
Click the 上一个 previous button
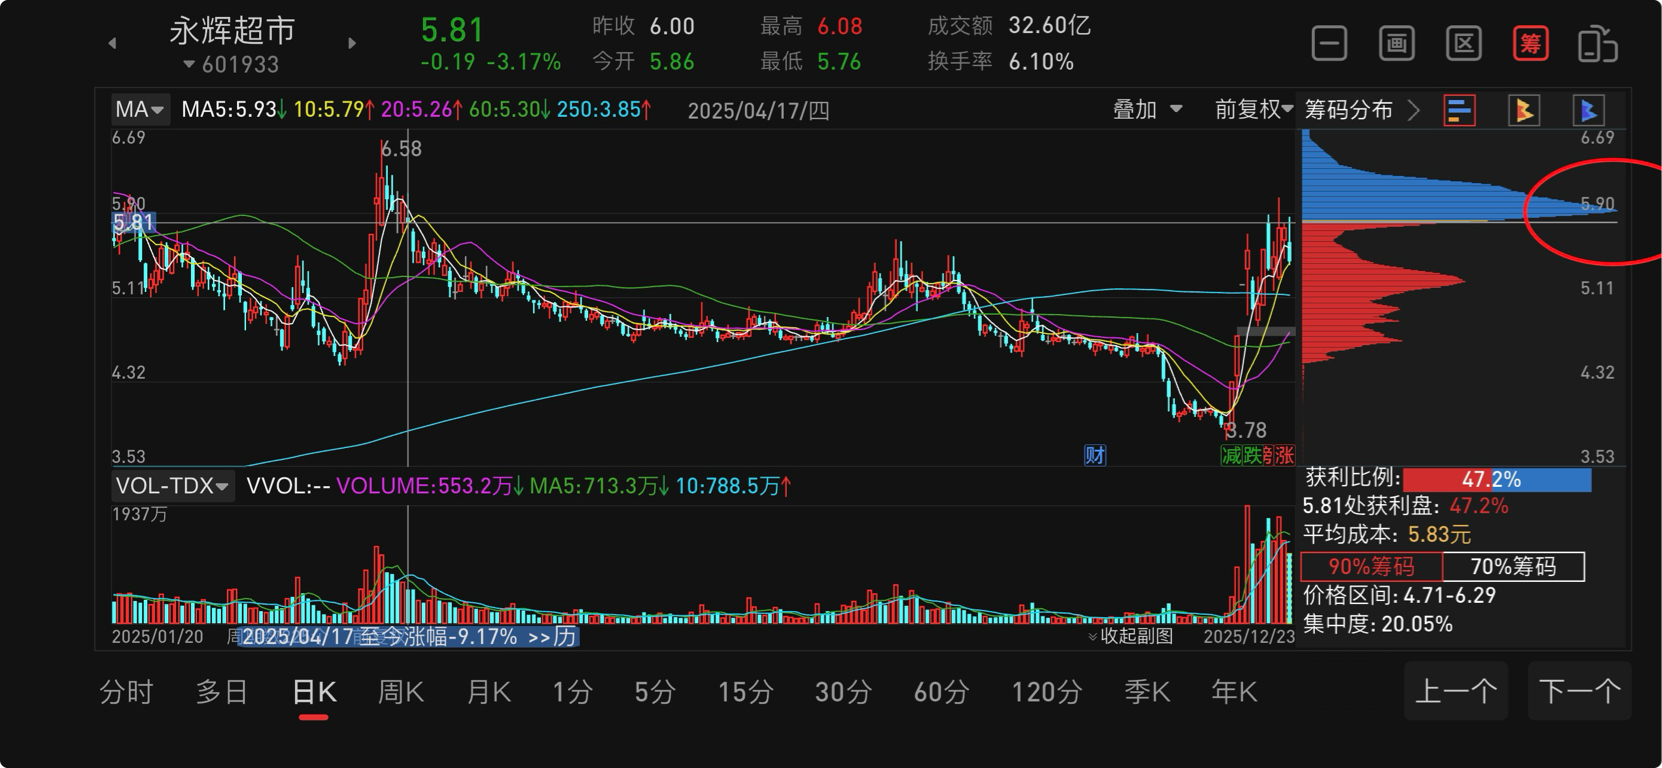coord(1456,691)
